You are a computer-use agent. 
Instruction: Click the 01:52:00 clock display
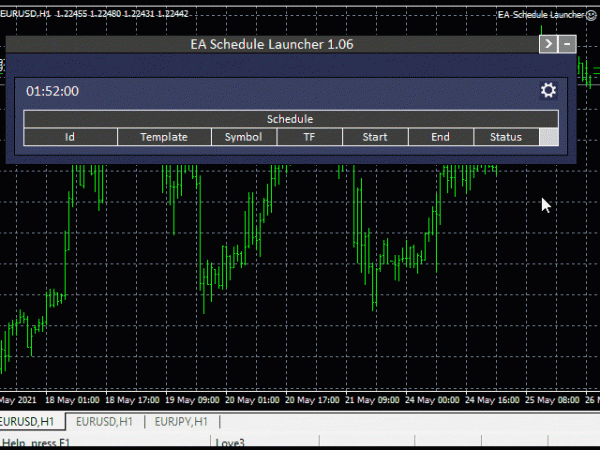(x=53, y=91)
